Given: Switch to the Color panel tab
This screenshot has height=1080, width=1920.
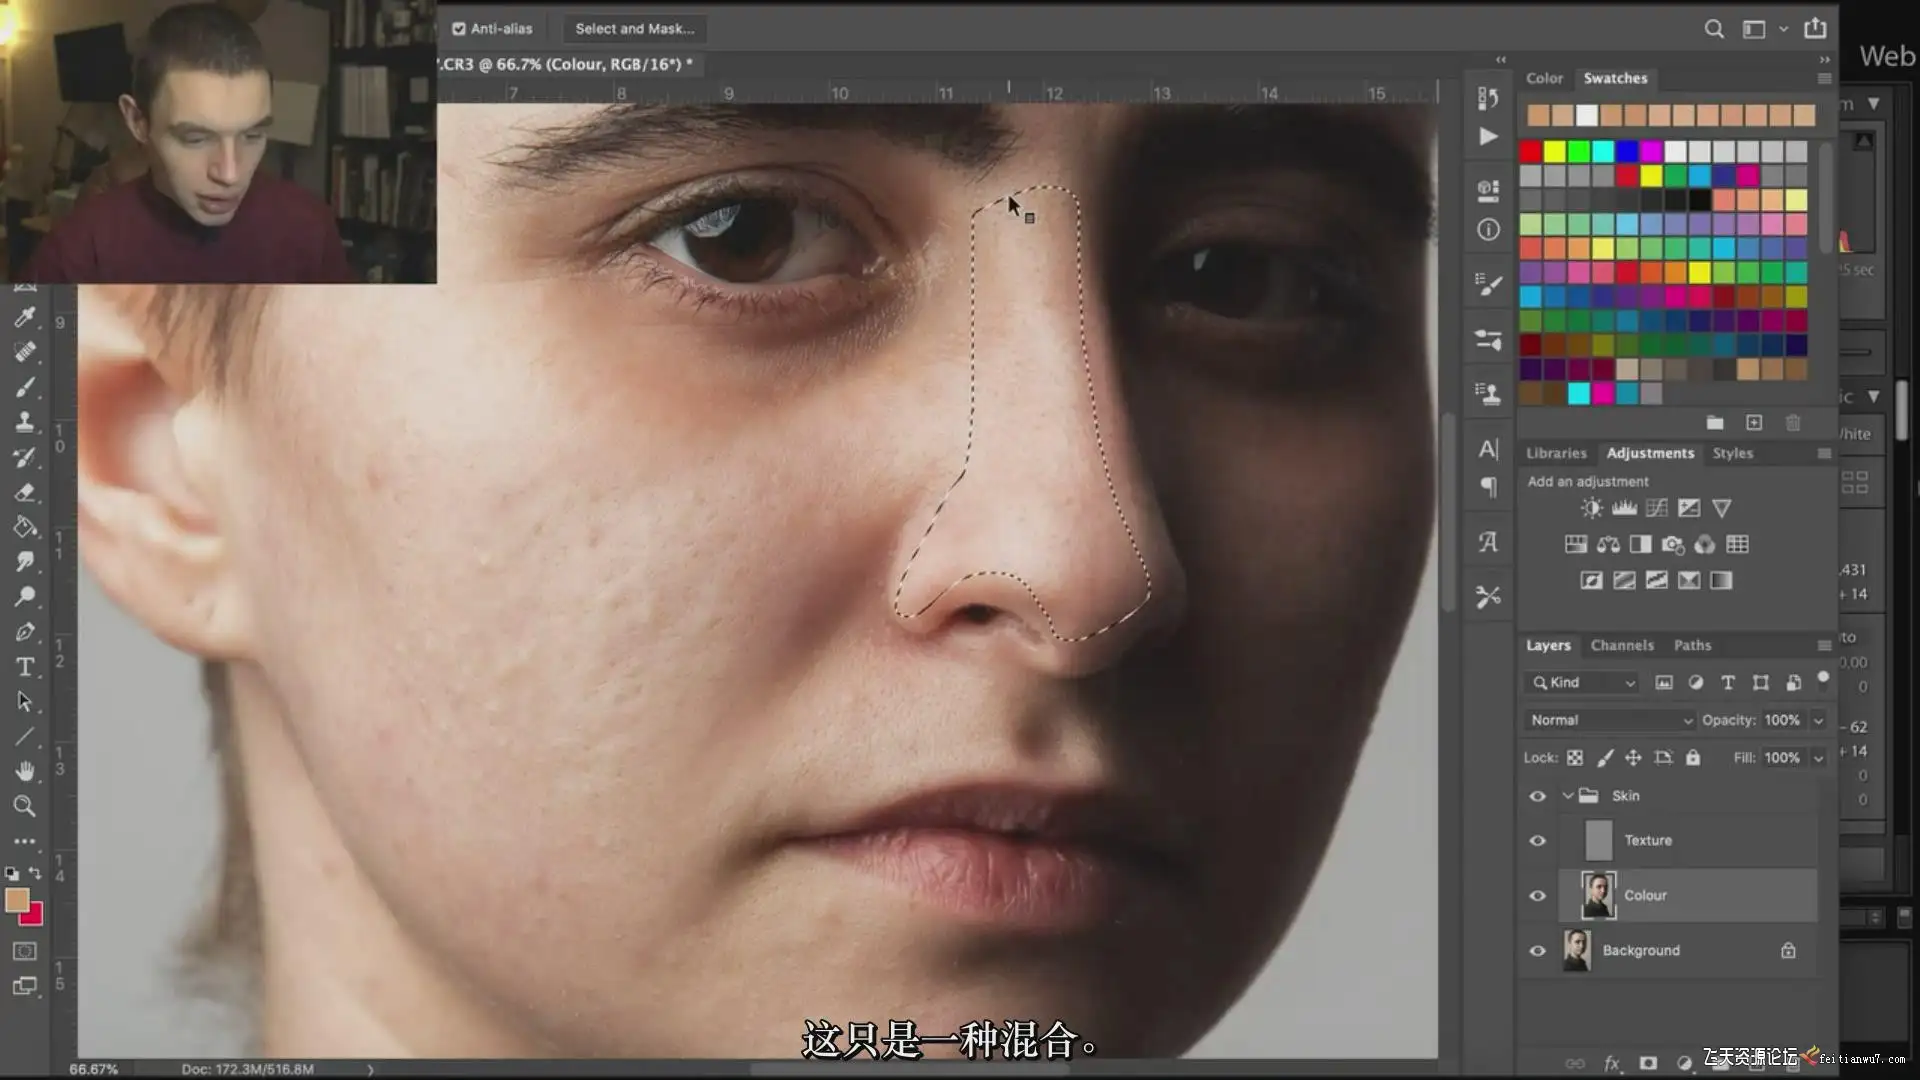Looking at the screenshot, I should pos(1544,78).
